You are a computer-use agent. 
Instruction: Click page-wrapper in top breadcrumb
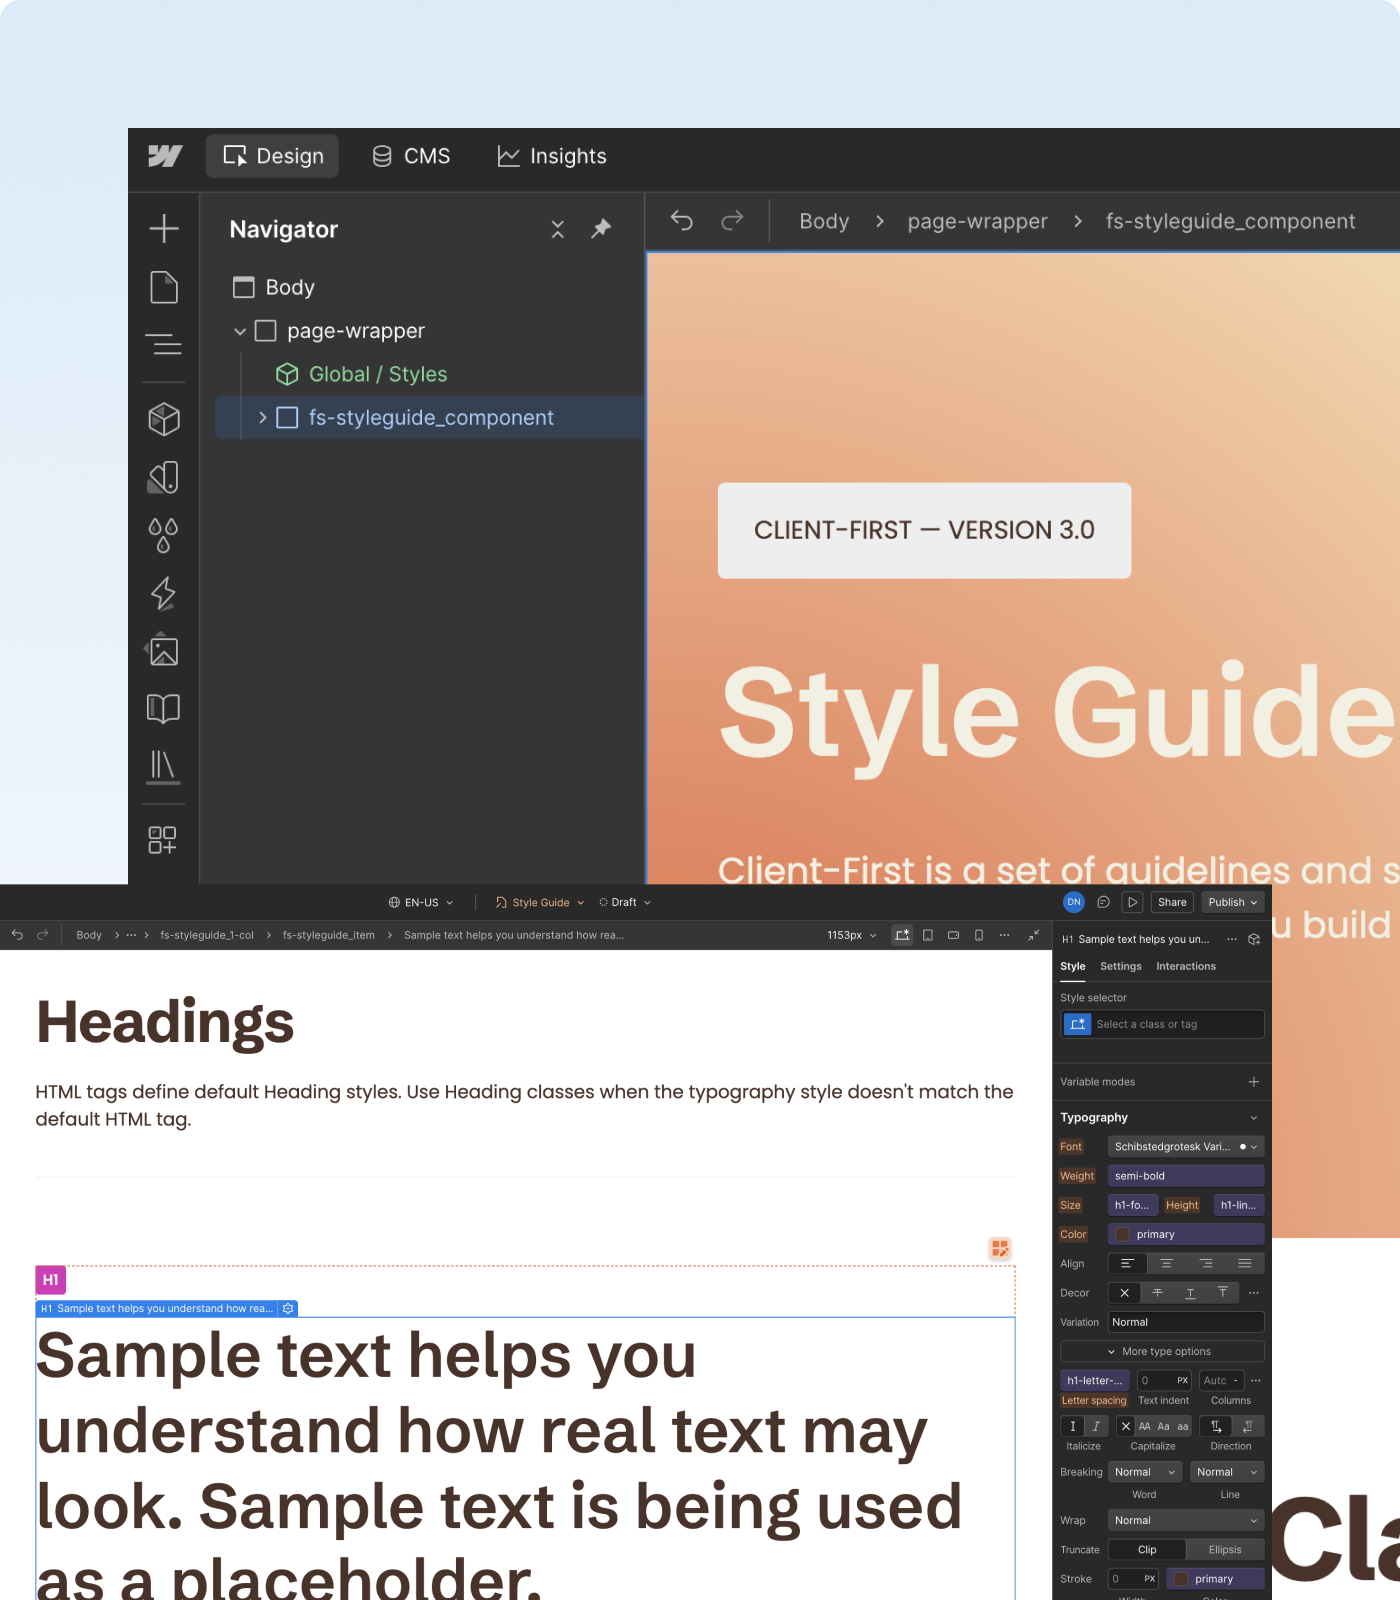click(x=978, y=221)
